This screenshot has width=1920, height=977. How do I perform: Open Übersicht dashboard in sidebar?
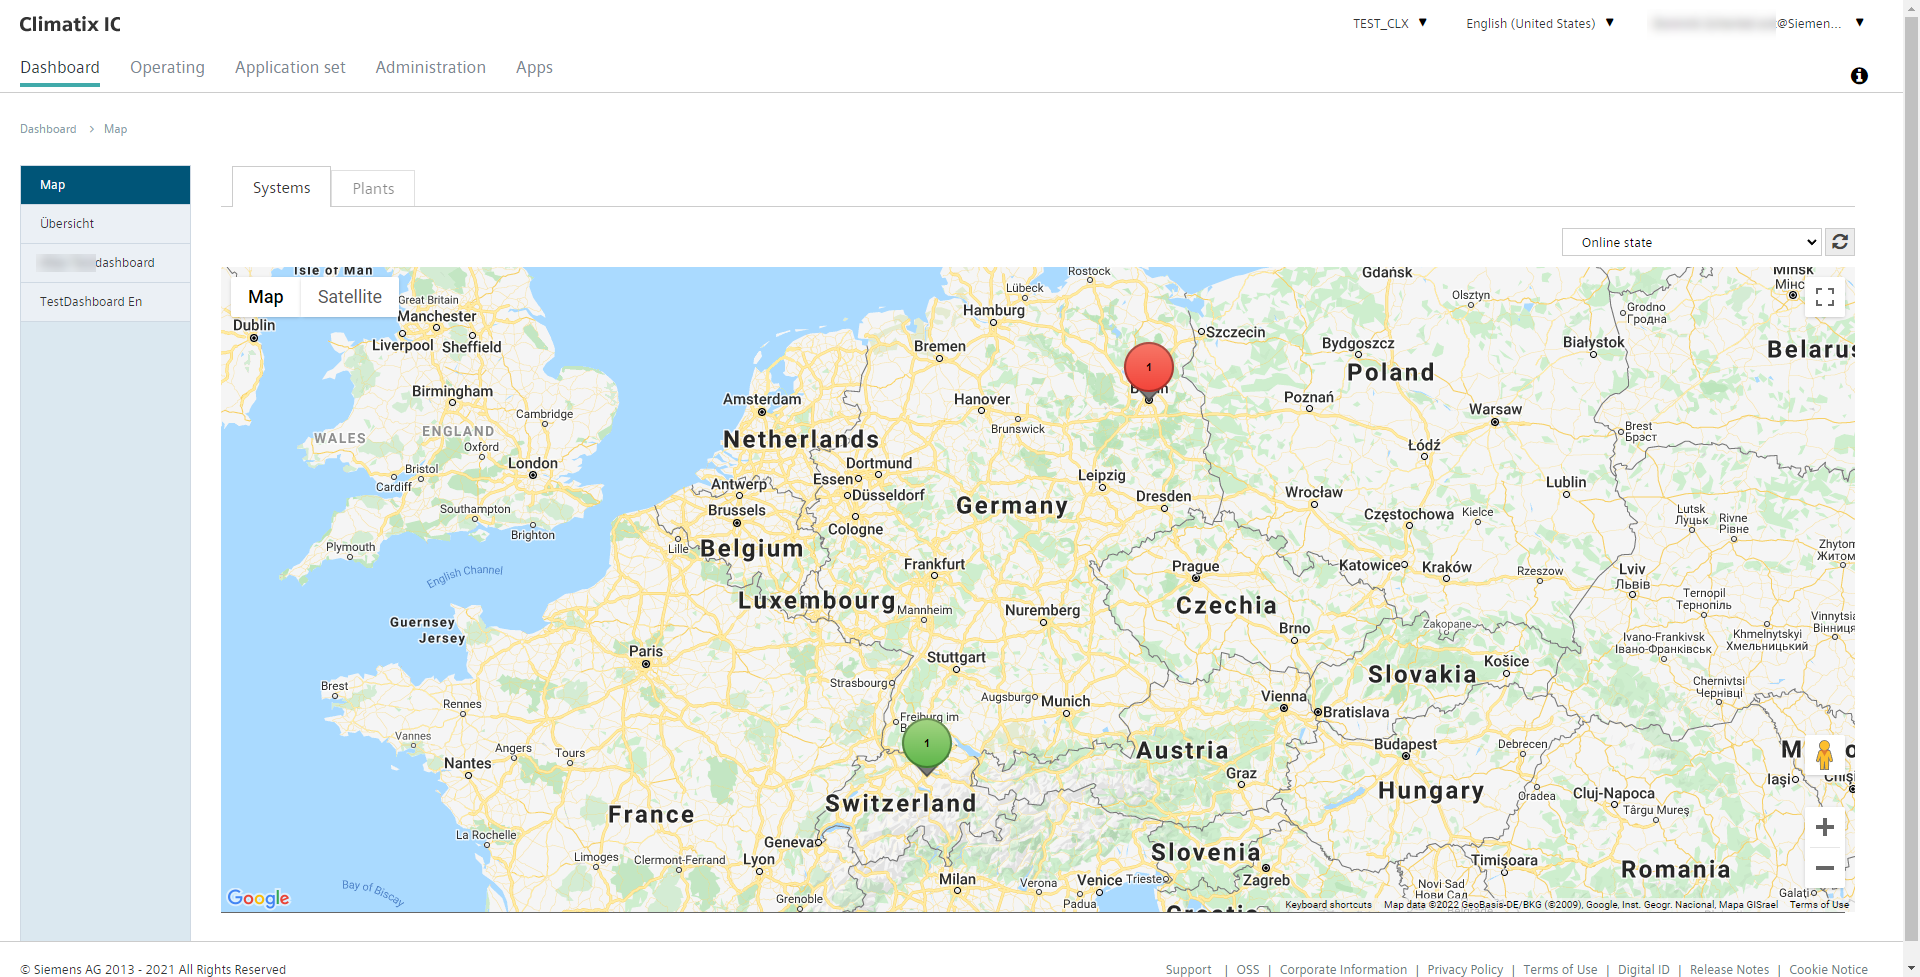[x=105, y=224]
